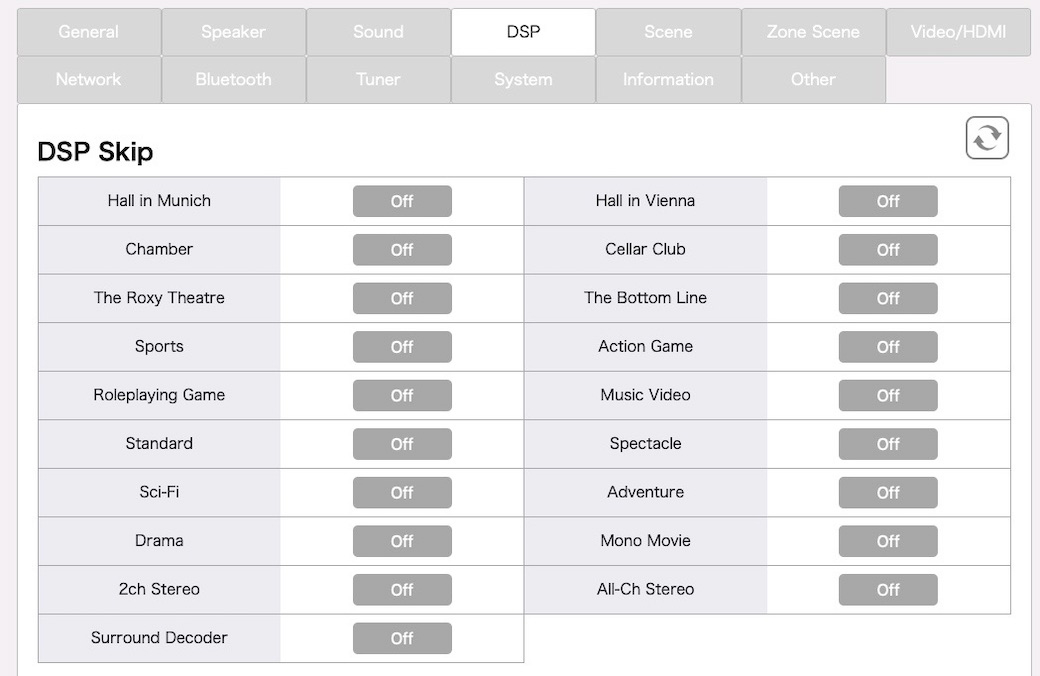Screen dimensions: 1040x676
Task: Select the Tuner tab
Action: tap(378, 79)
